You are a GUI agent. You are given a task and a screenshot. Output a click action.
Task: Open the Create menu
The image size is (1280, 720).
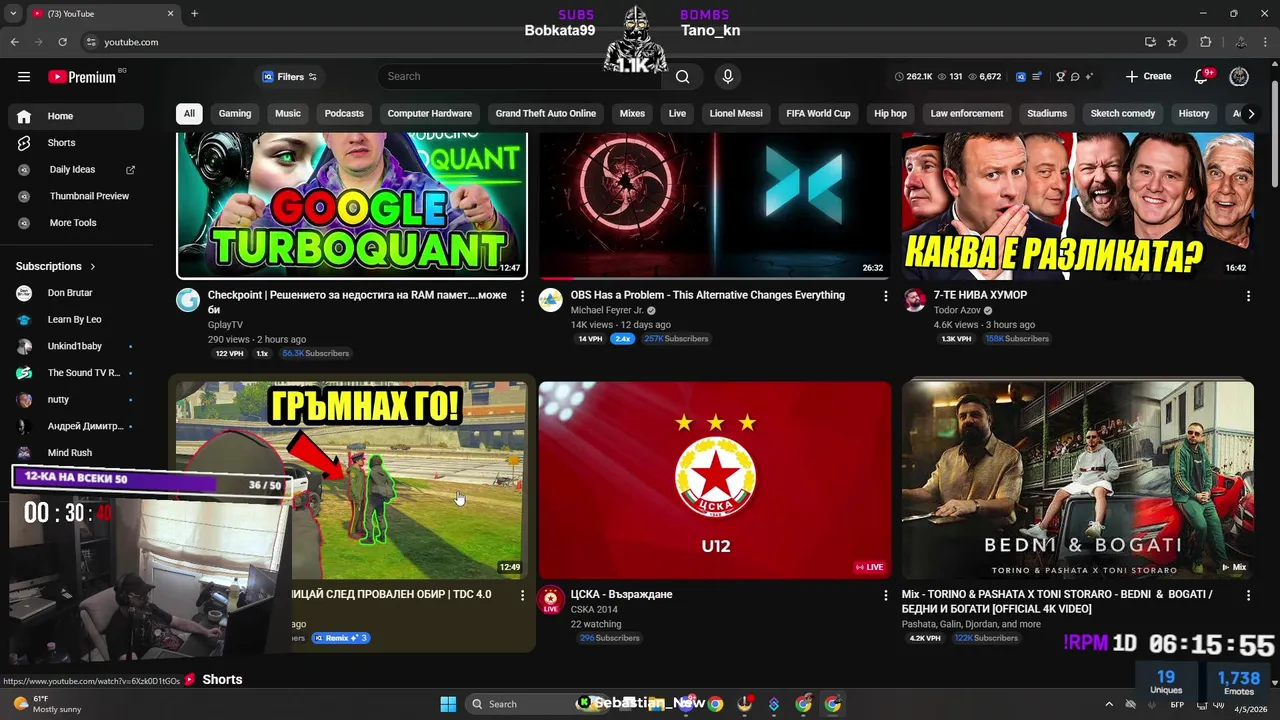tap(1148, 77)
